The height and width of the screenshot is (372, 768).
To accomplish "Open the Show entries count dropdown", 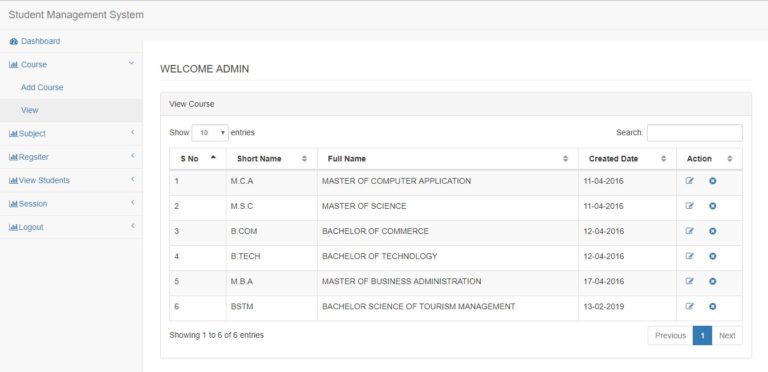I will point(210,133).
